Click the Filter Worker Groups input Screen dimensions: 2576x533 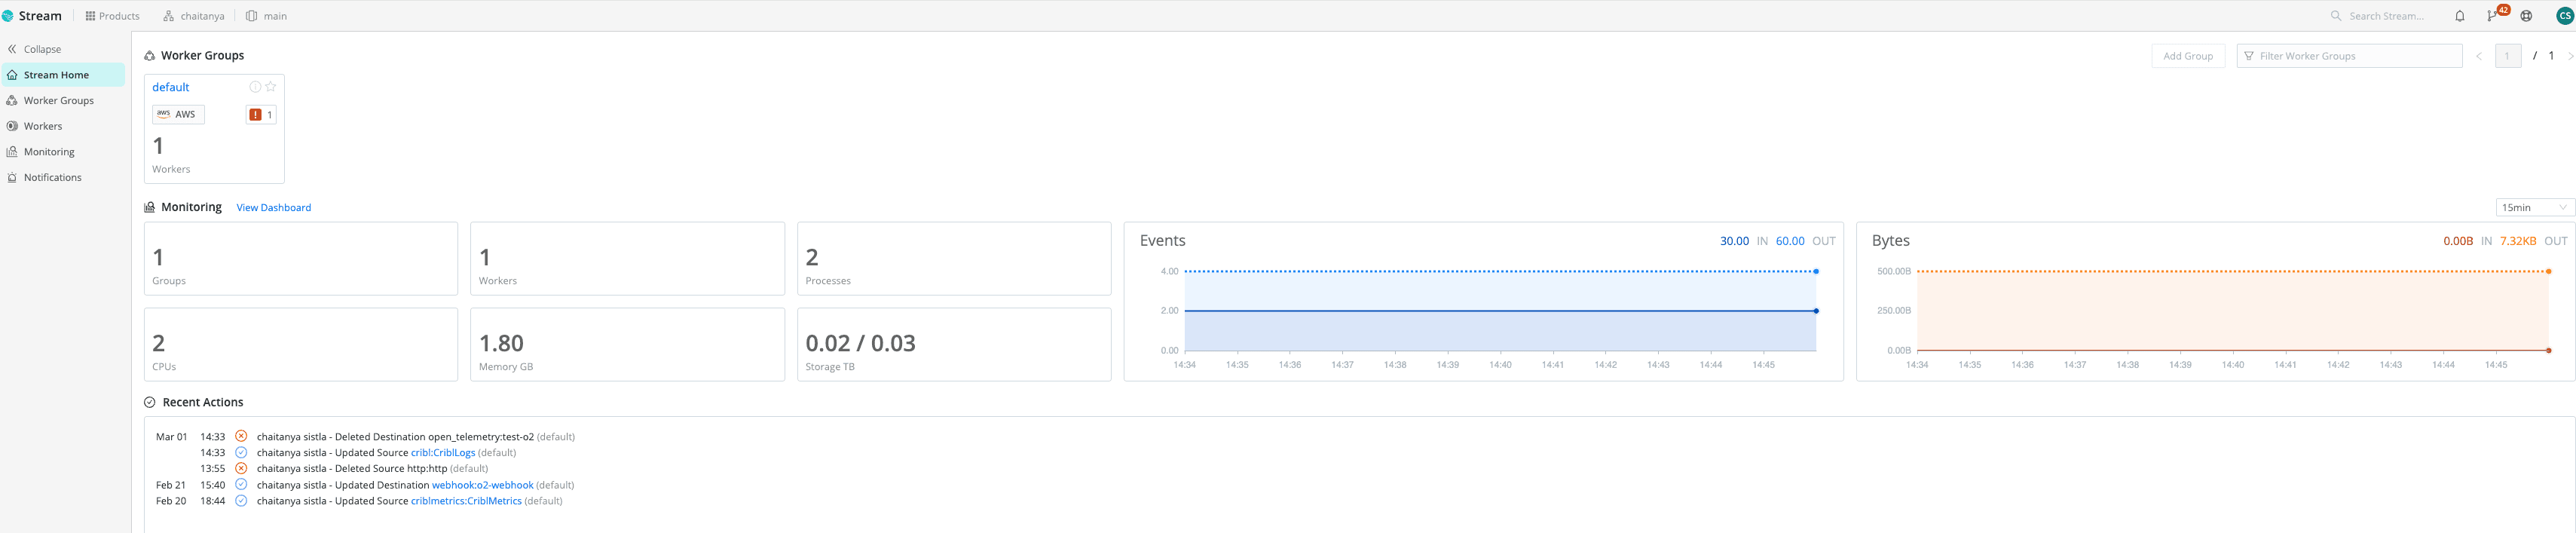click(2350, 56)
